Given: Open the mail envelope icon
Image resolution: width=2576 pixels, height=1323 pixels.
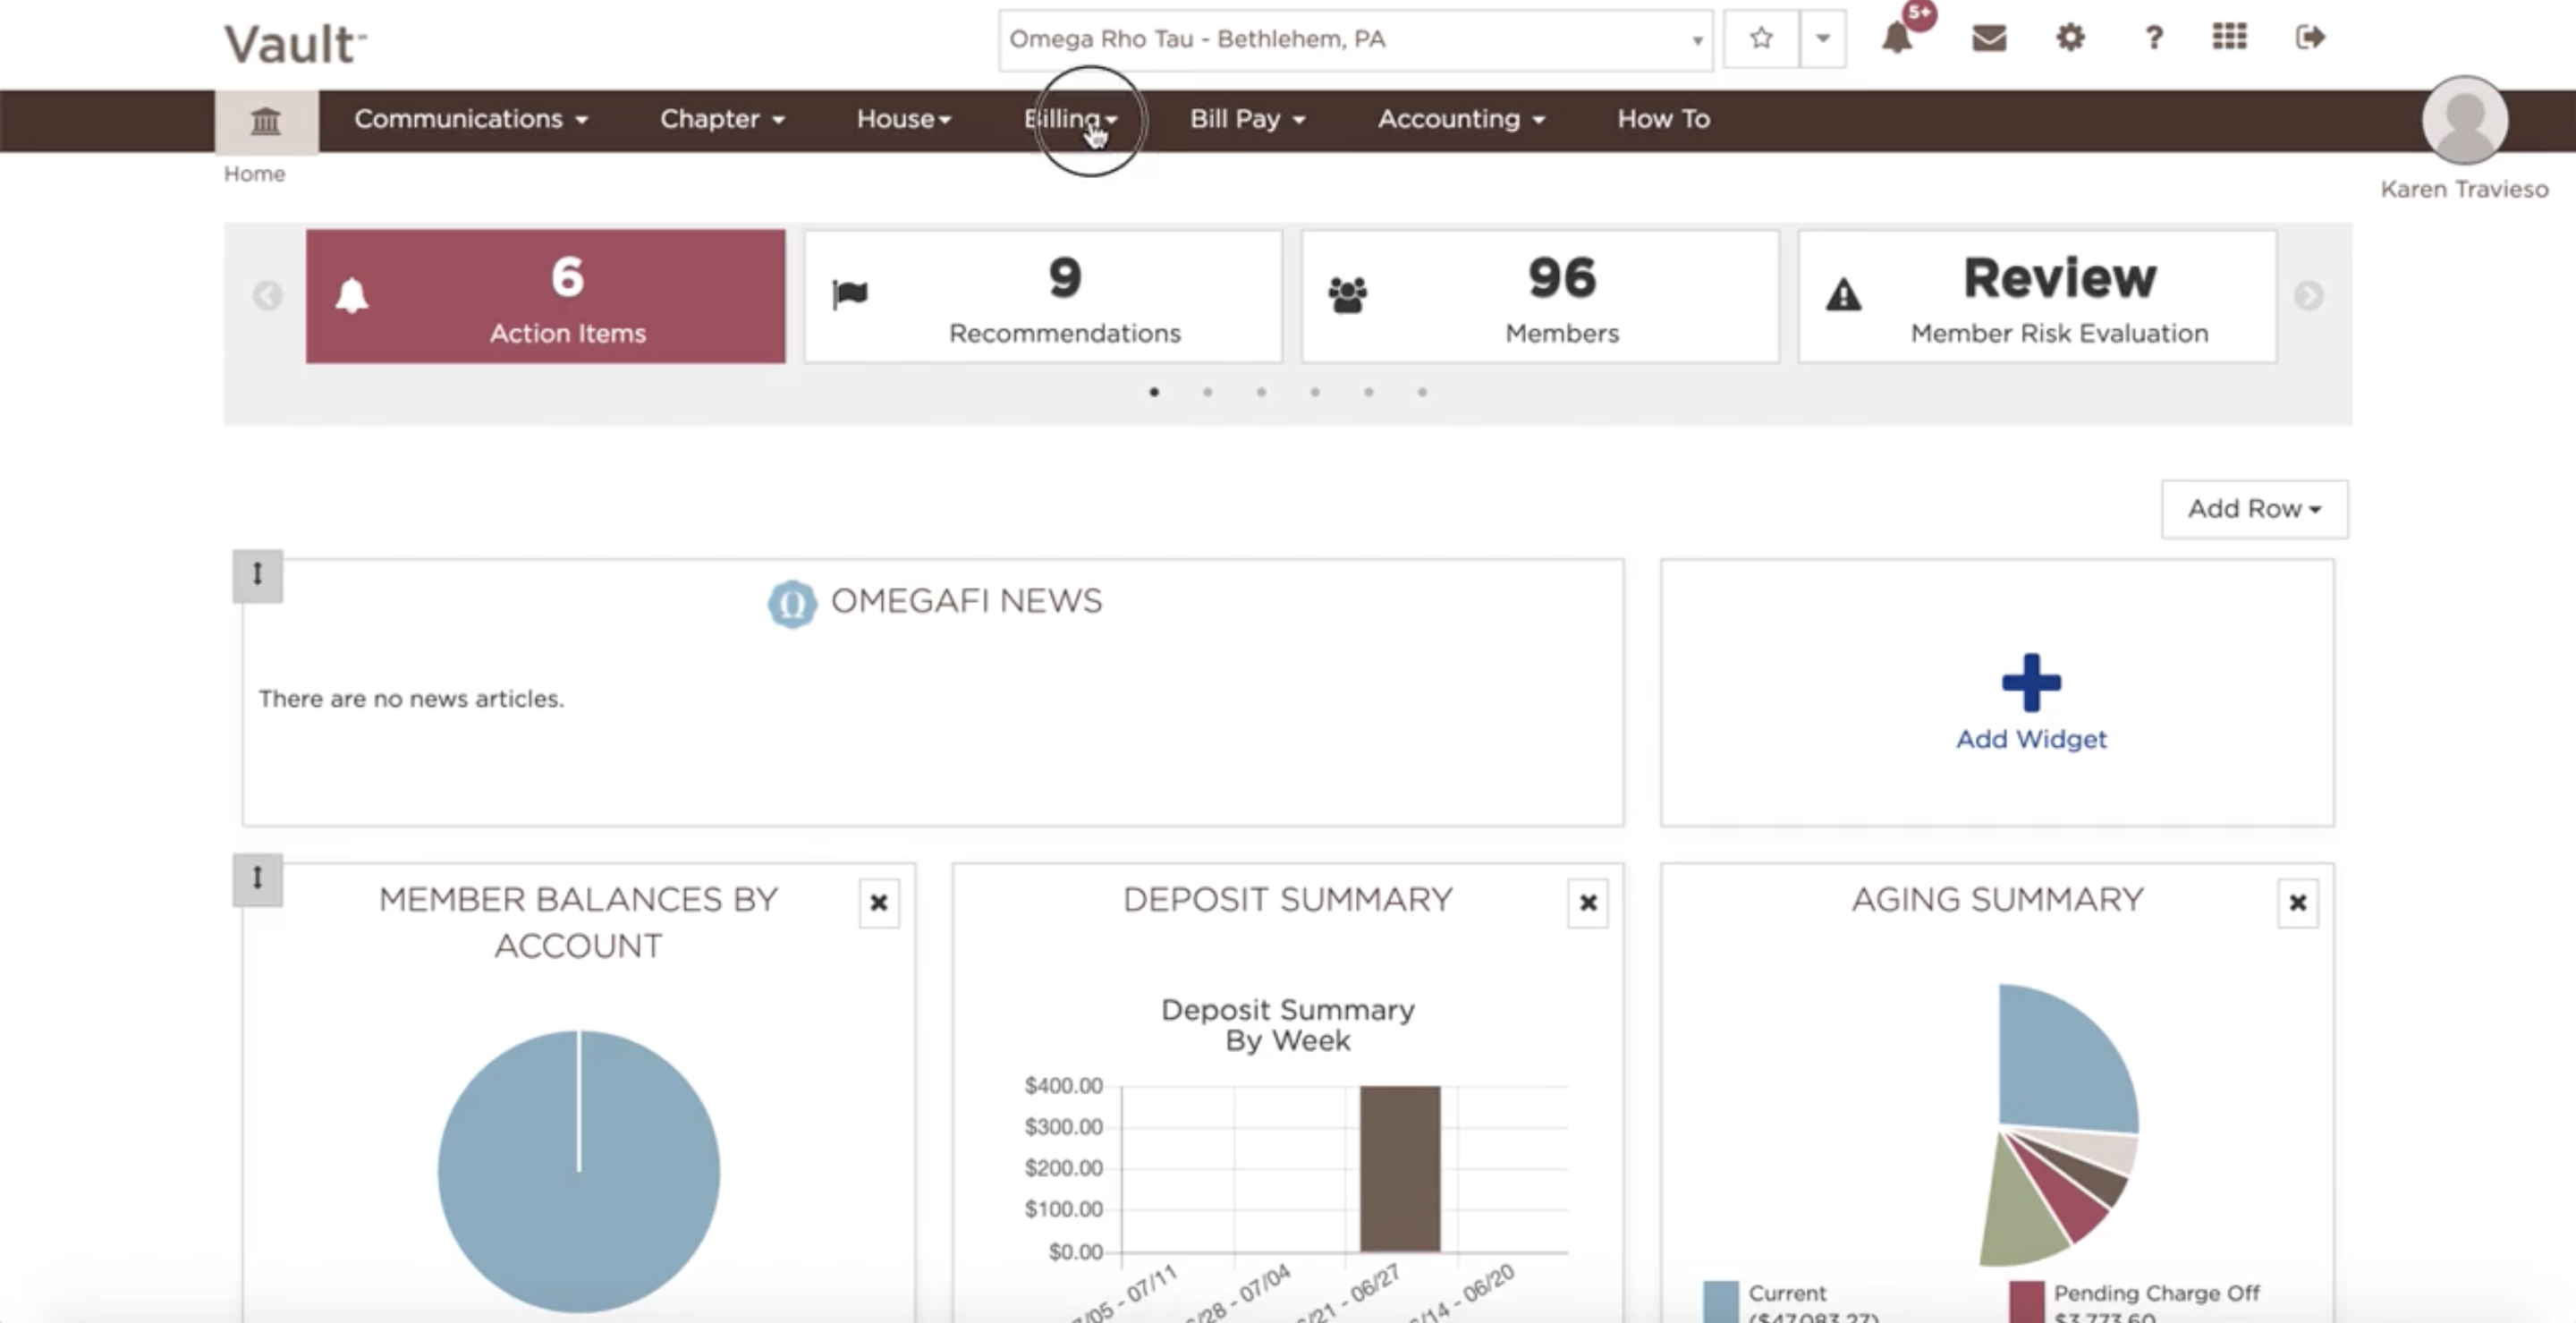Looking at the screenshot, I should pyautogui.click(x=1988, y=39).
